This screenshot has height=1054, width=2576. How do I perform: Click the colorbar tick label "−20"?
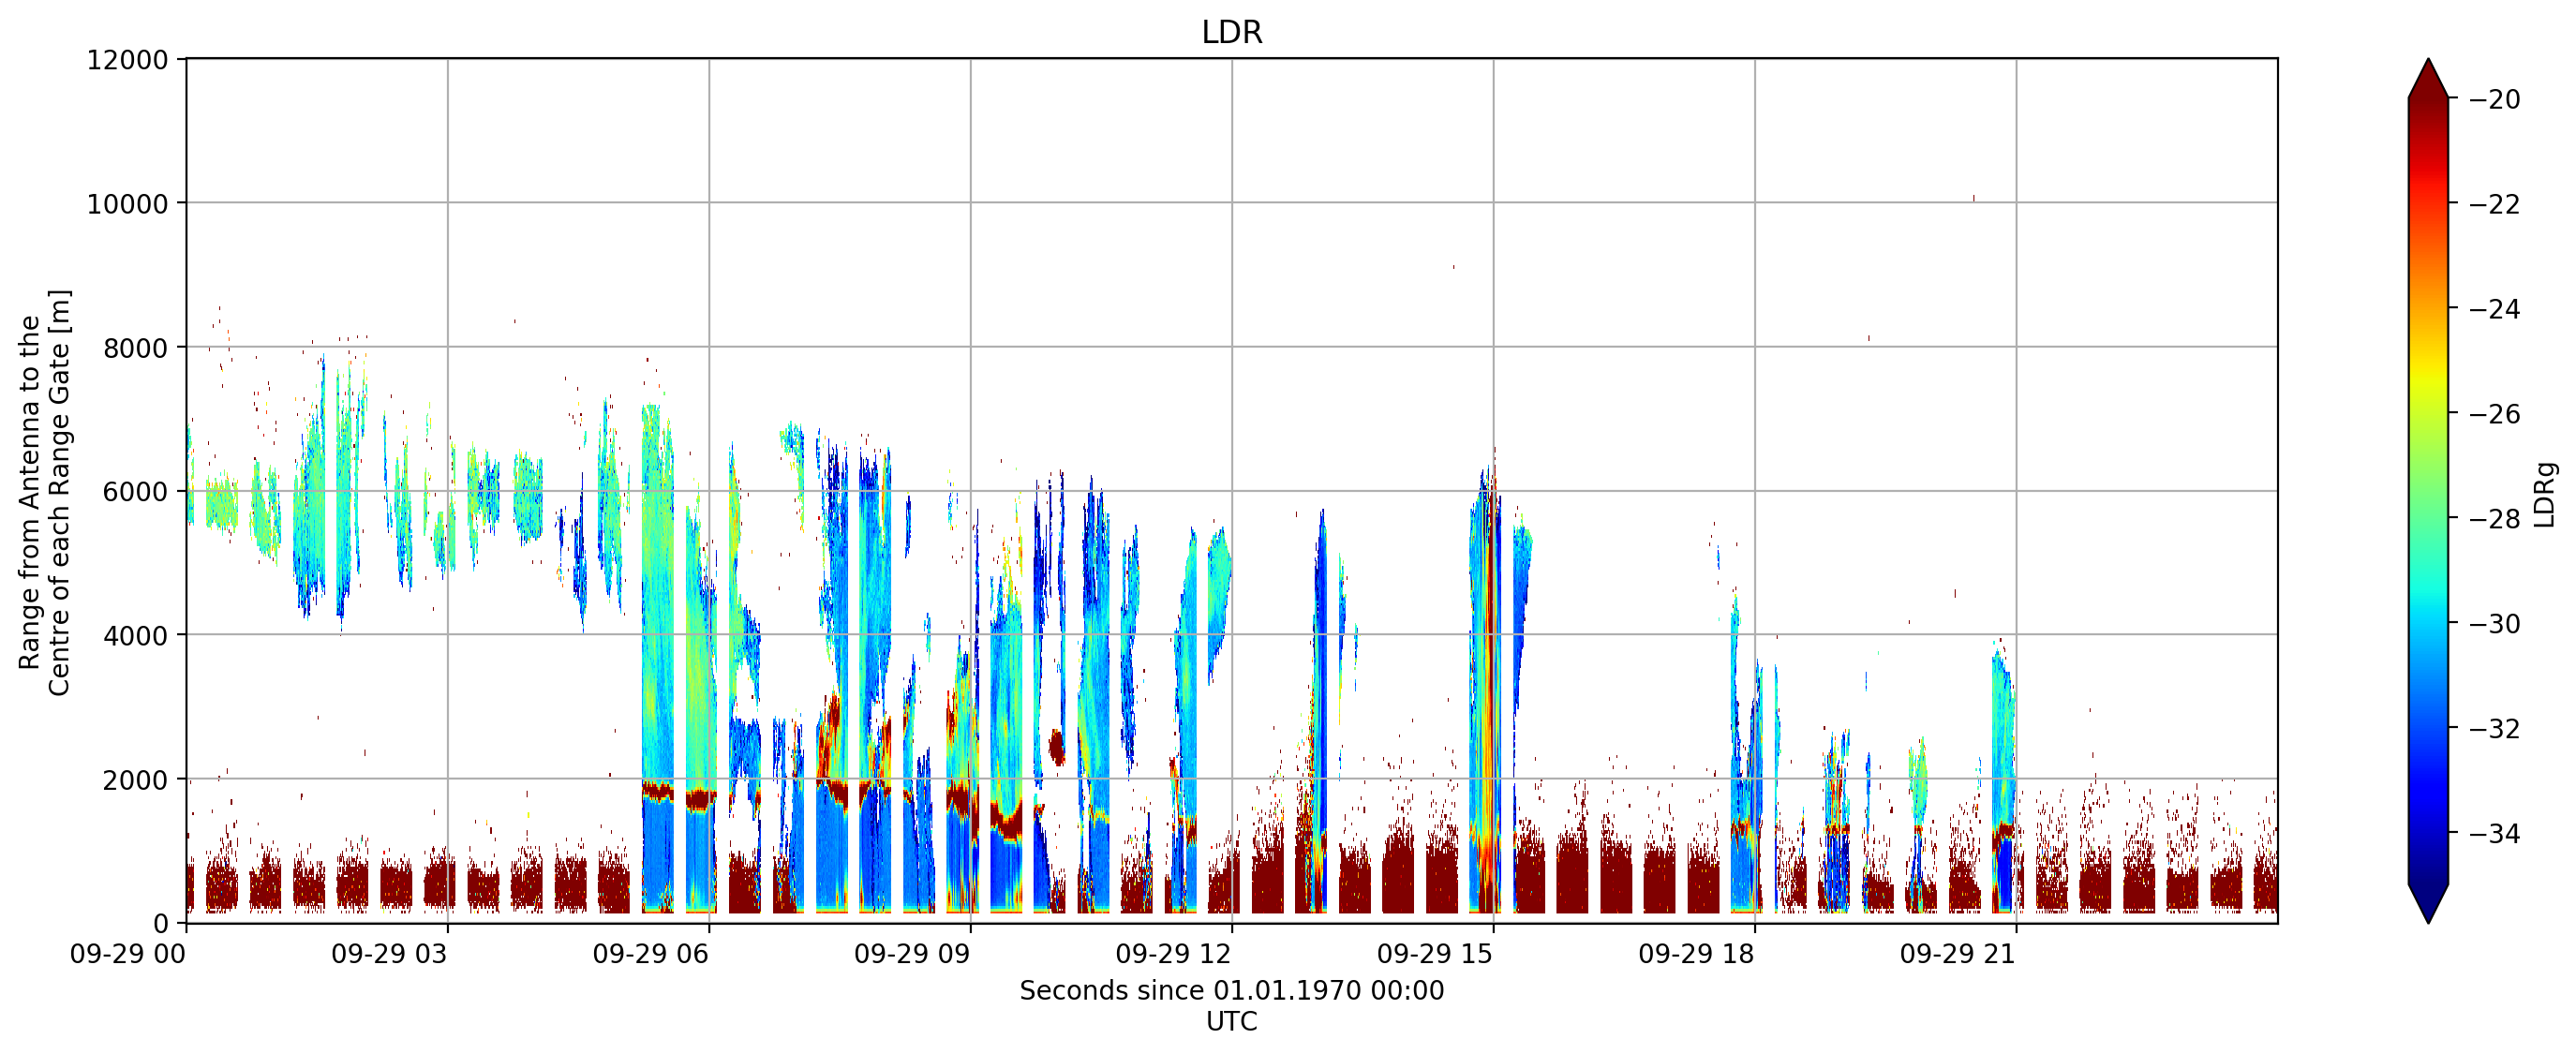click(x=2494, y=100)
